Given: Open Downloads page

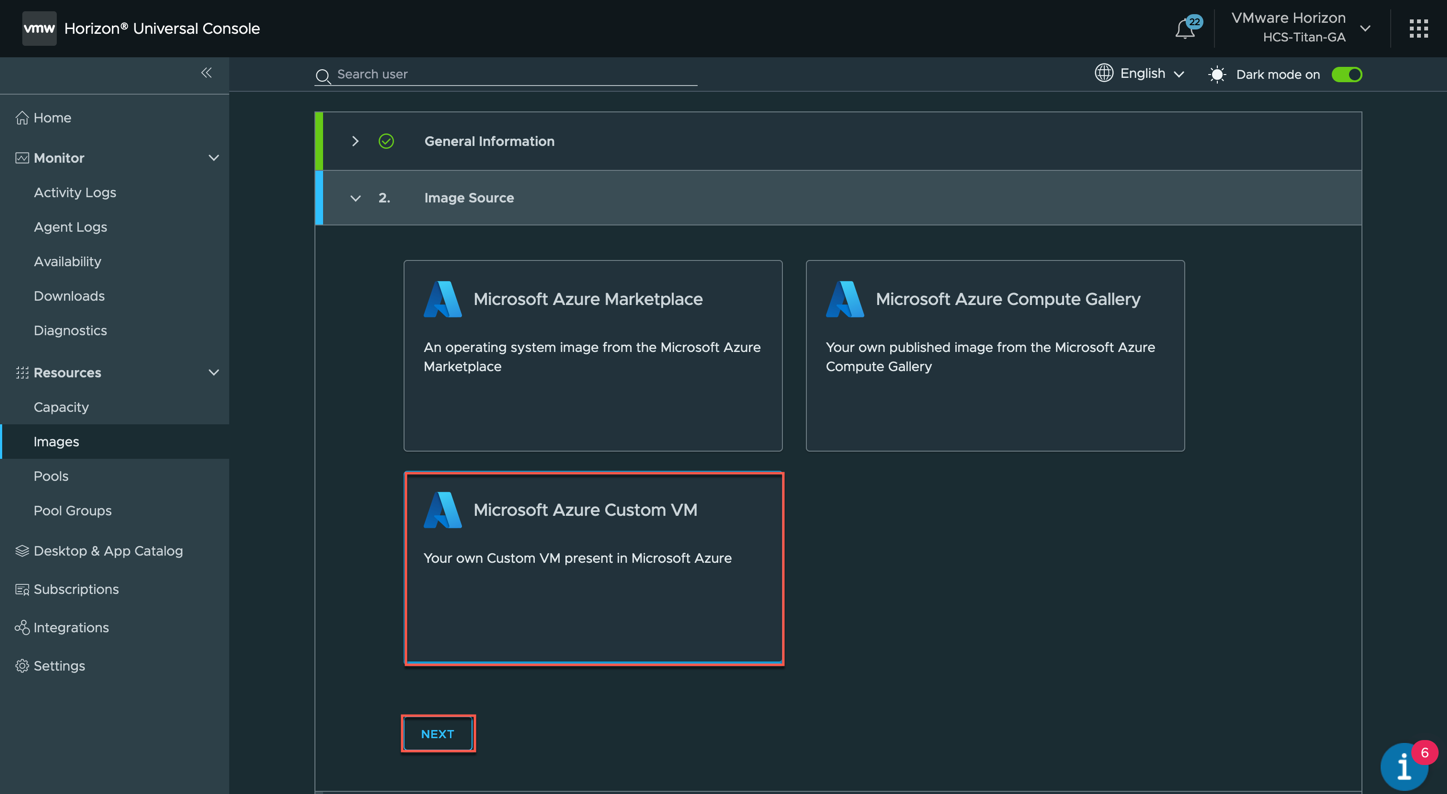Looking at the screenshot, I should tap(69, 296).
